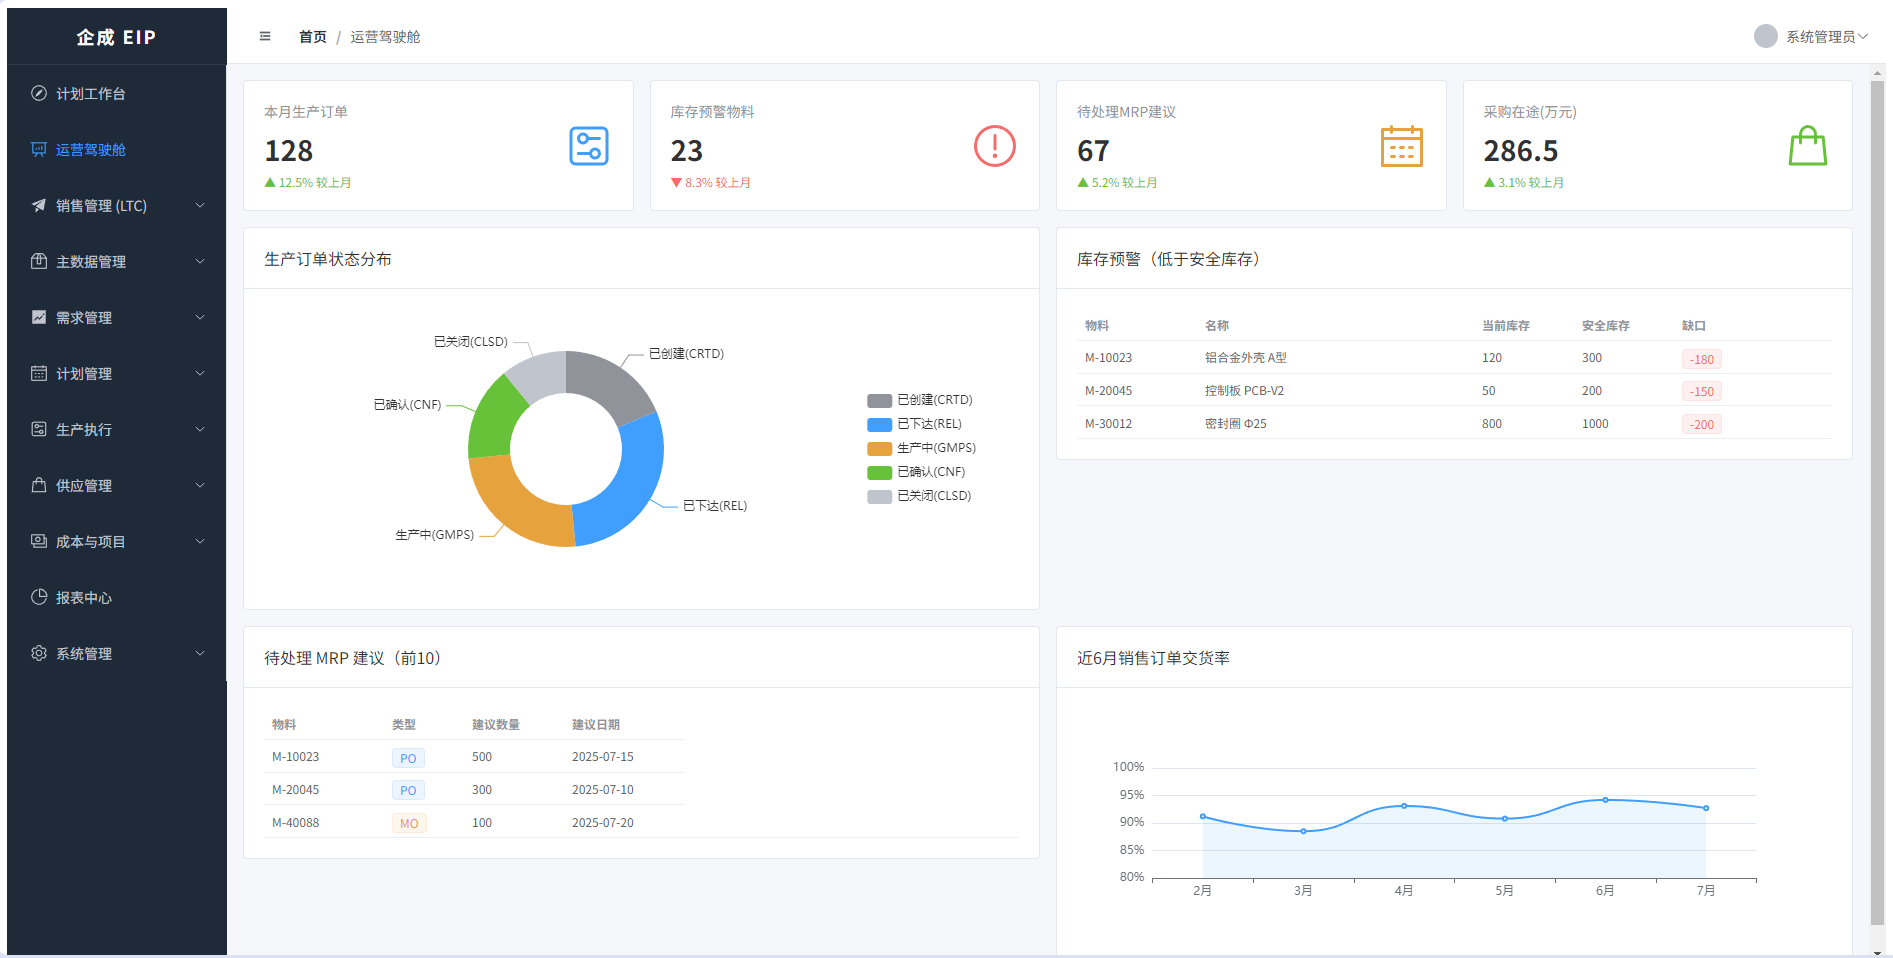
Task: Click the 4月 data point on delivery chart
Action: (1404, 806)
